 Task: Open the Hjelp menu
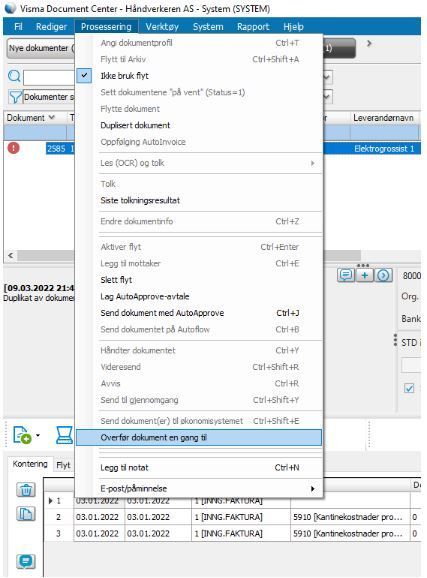tap(294, 27)
